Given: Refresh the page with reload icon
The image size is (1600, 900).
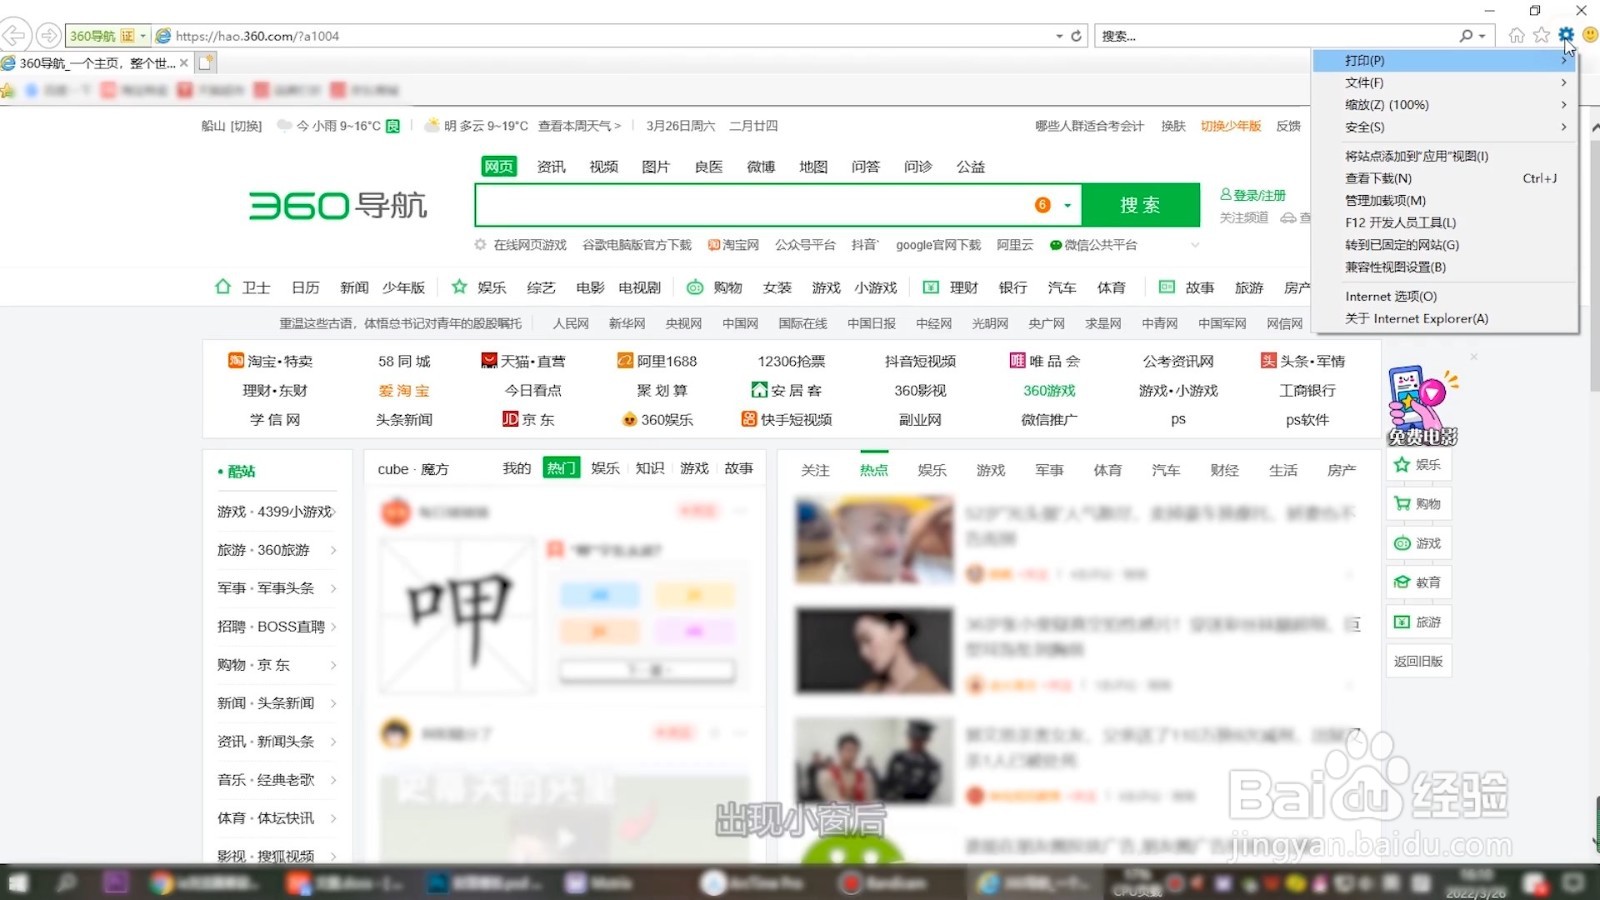Looking at the screenshot, I should (1076, 36).
